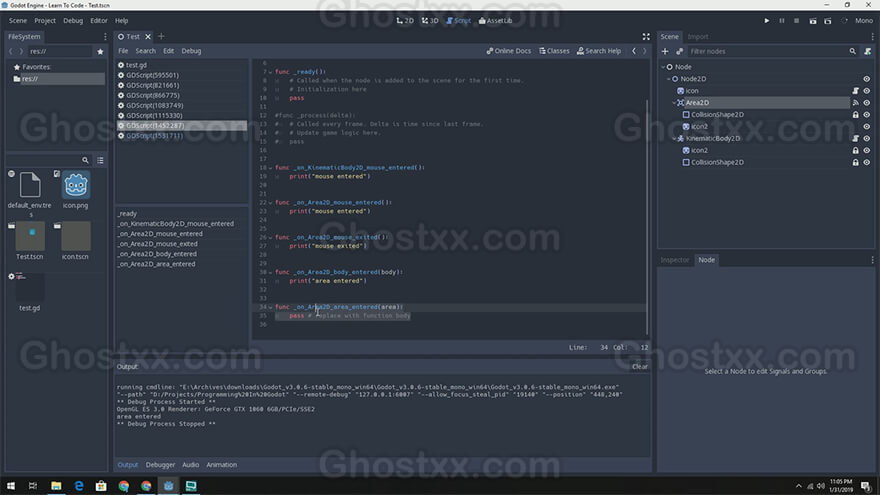Image resolution: width=880 pixels, height=495 pixels.
Task: Toggle Node2D visibility
Action: click(x=867, y=79)
